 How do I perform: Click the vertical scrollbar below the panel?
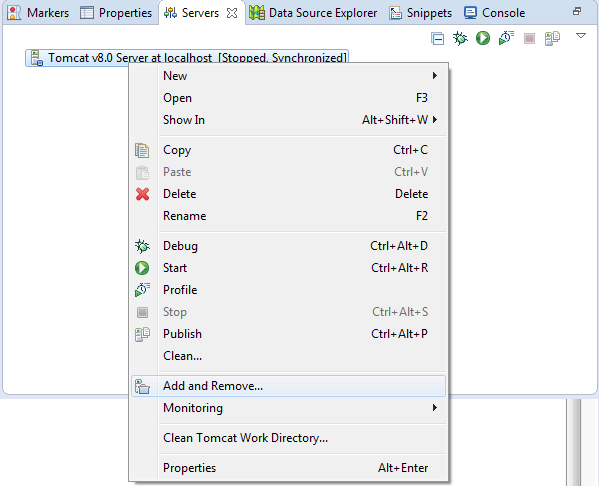(573, 442)
